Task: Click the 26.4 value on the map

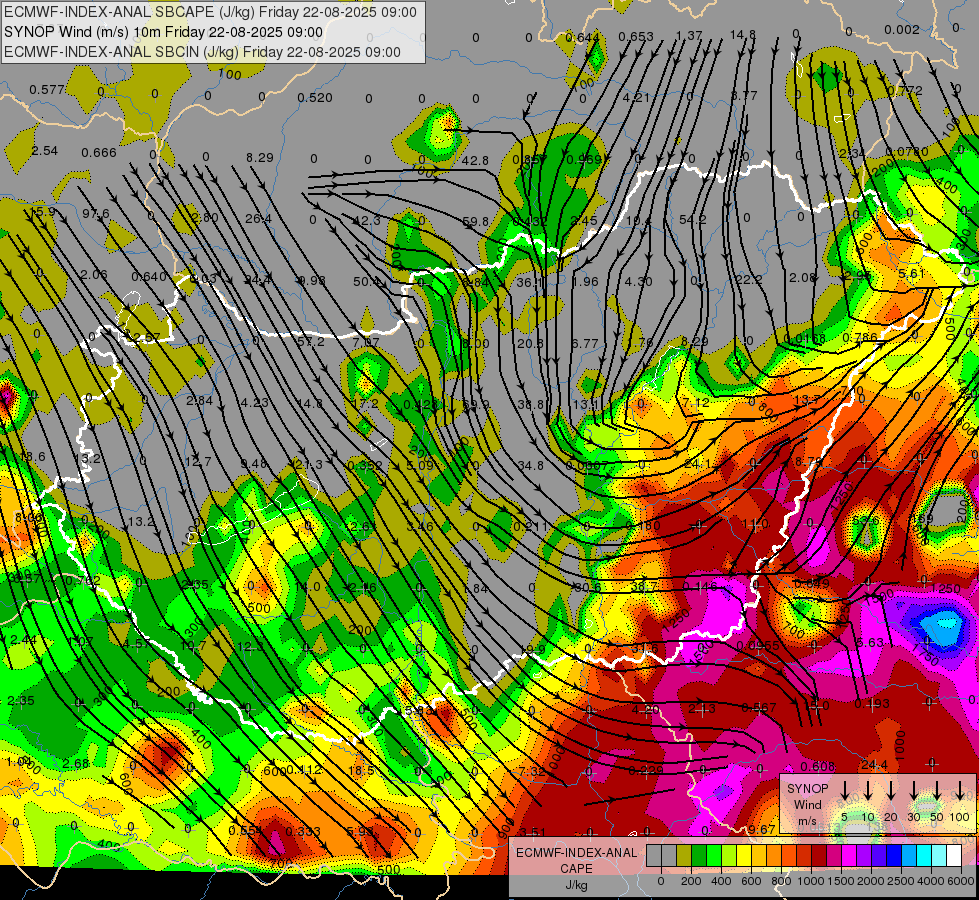Action: 258,219
